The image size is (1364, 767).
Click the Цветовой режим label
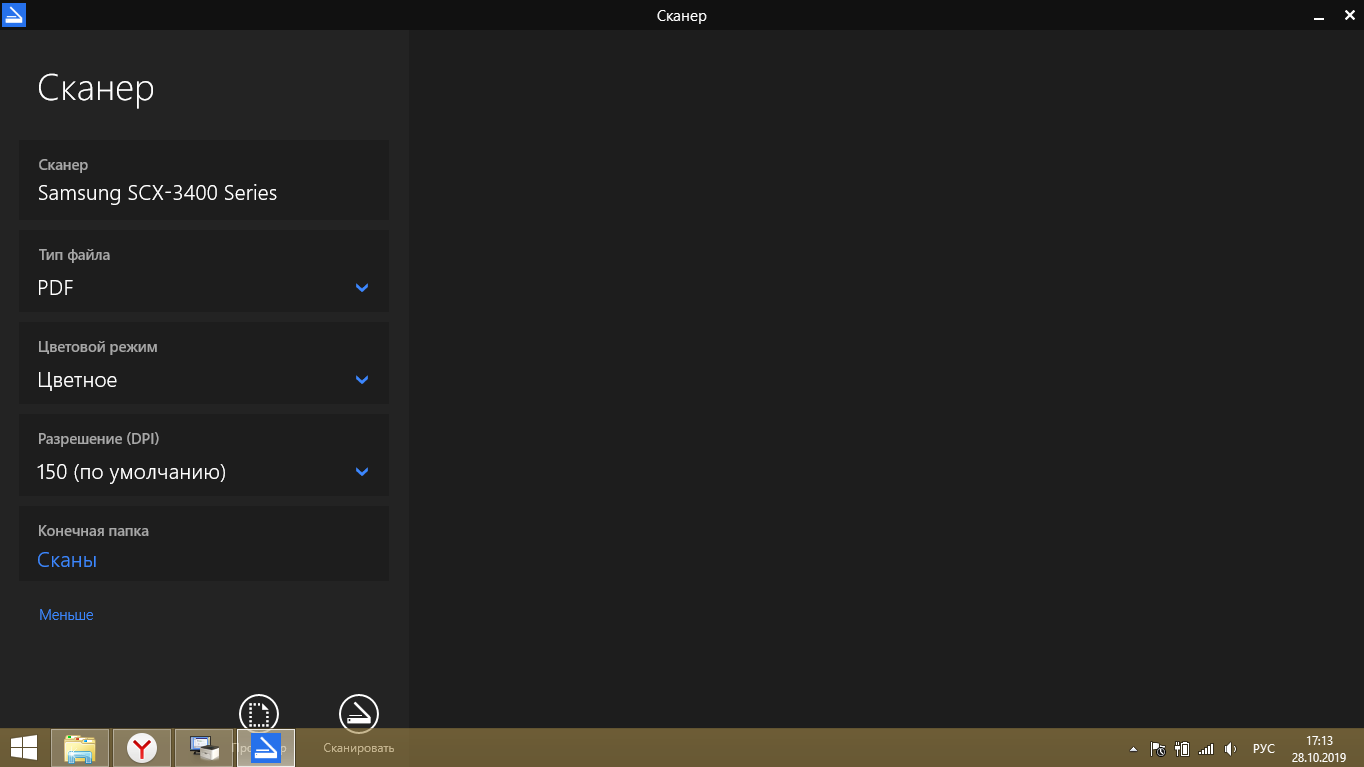point(98,347)
